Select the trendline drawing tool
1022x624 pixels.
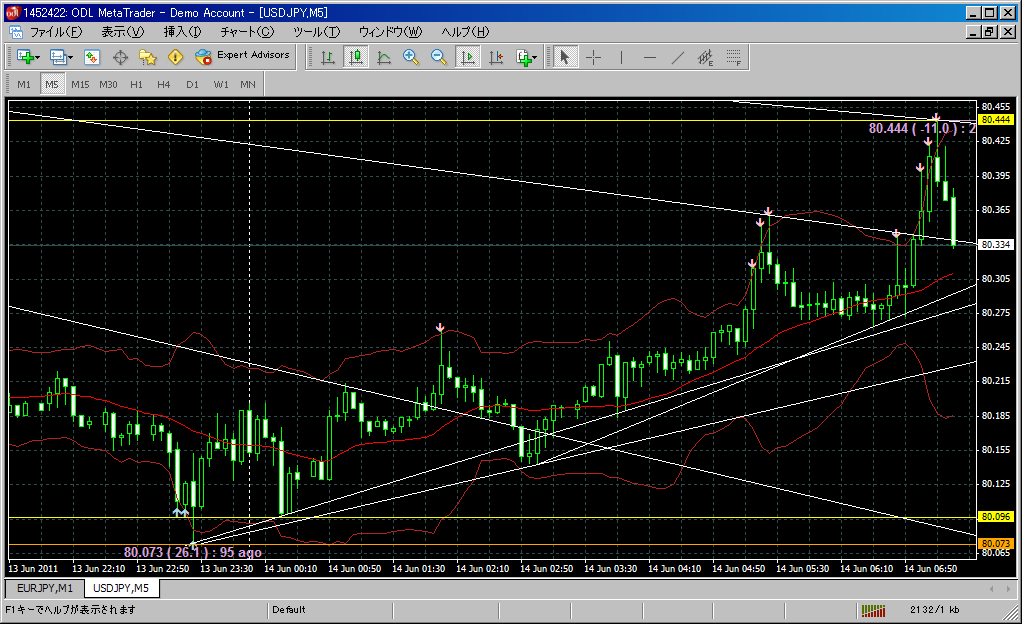(678, 57)
